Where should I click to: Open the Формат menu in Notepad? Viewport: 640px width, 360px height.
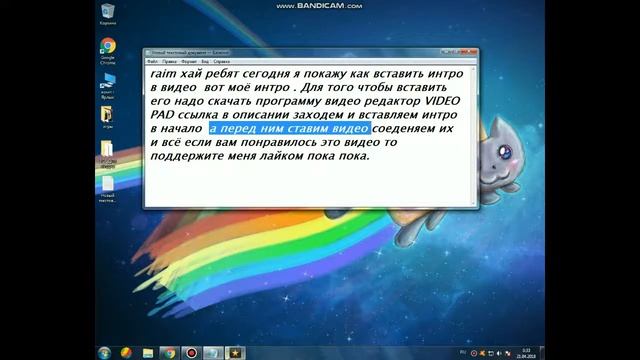189,62
